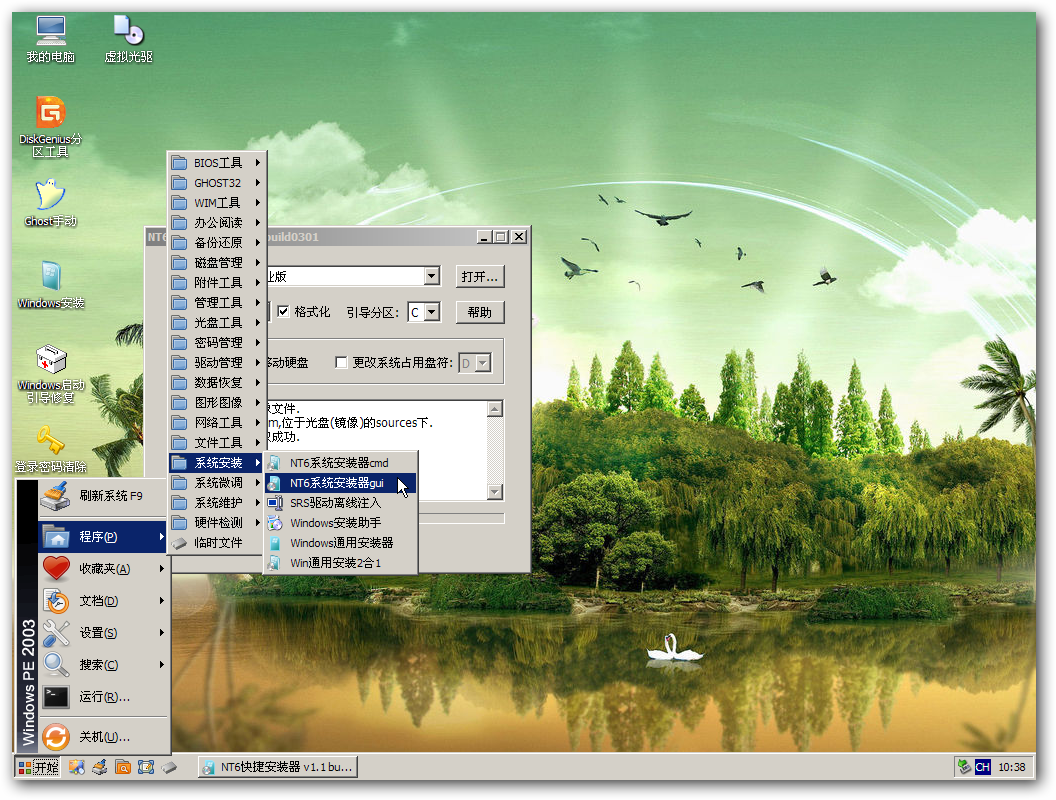Open the grayed D drive letter dropdown
1056x800 pixels.
click(x=482, y=363)
